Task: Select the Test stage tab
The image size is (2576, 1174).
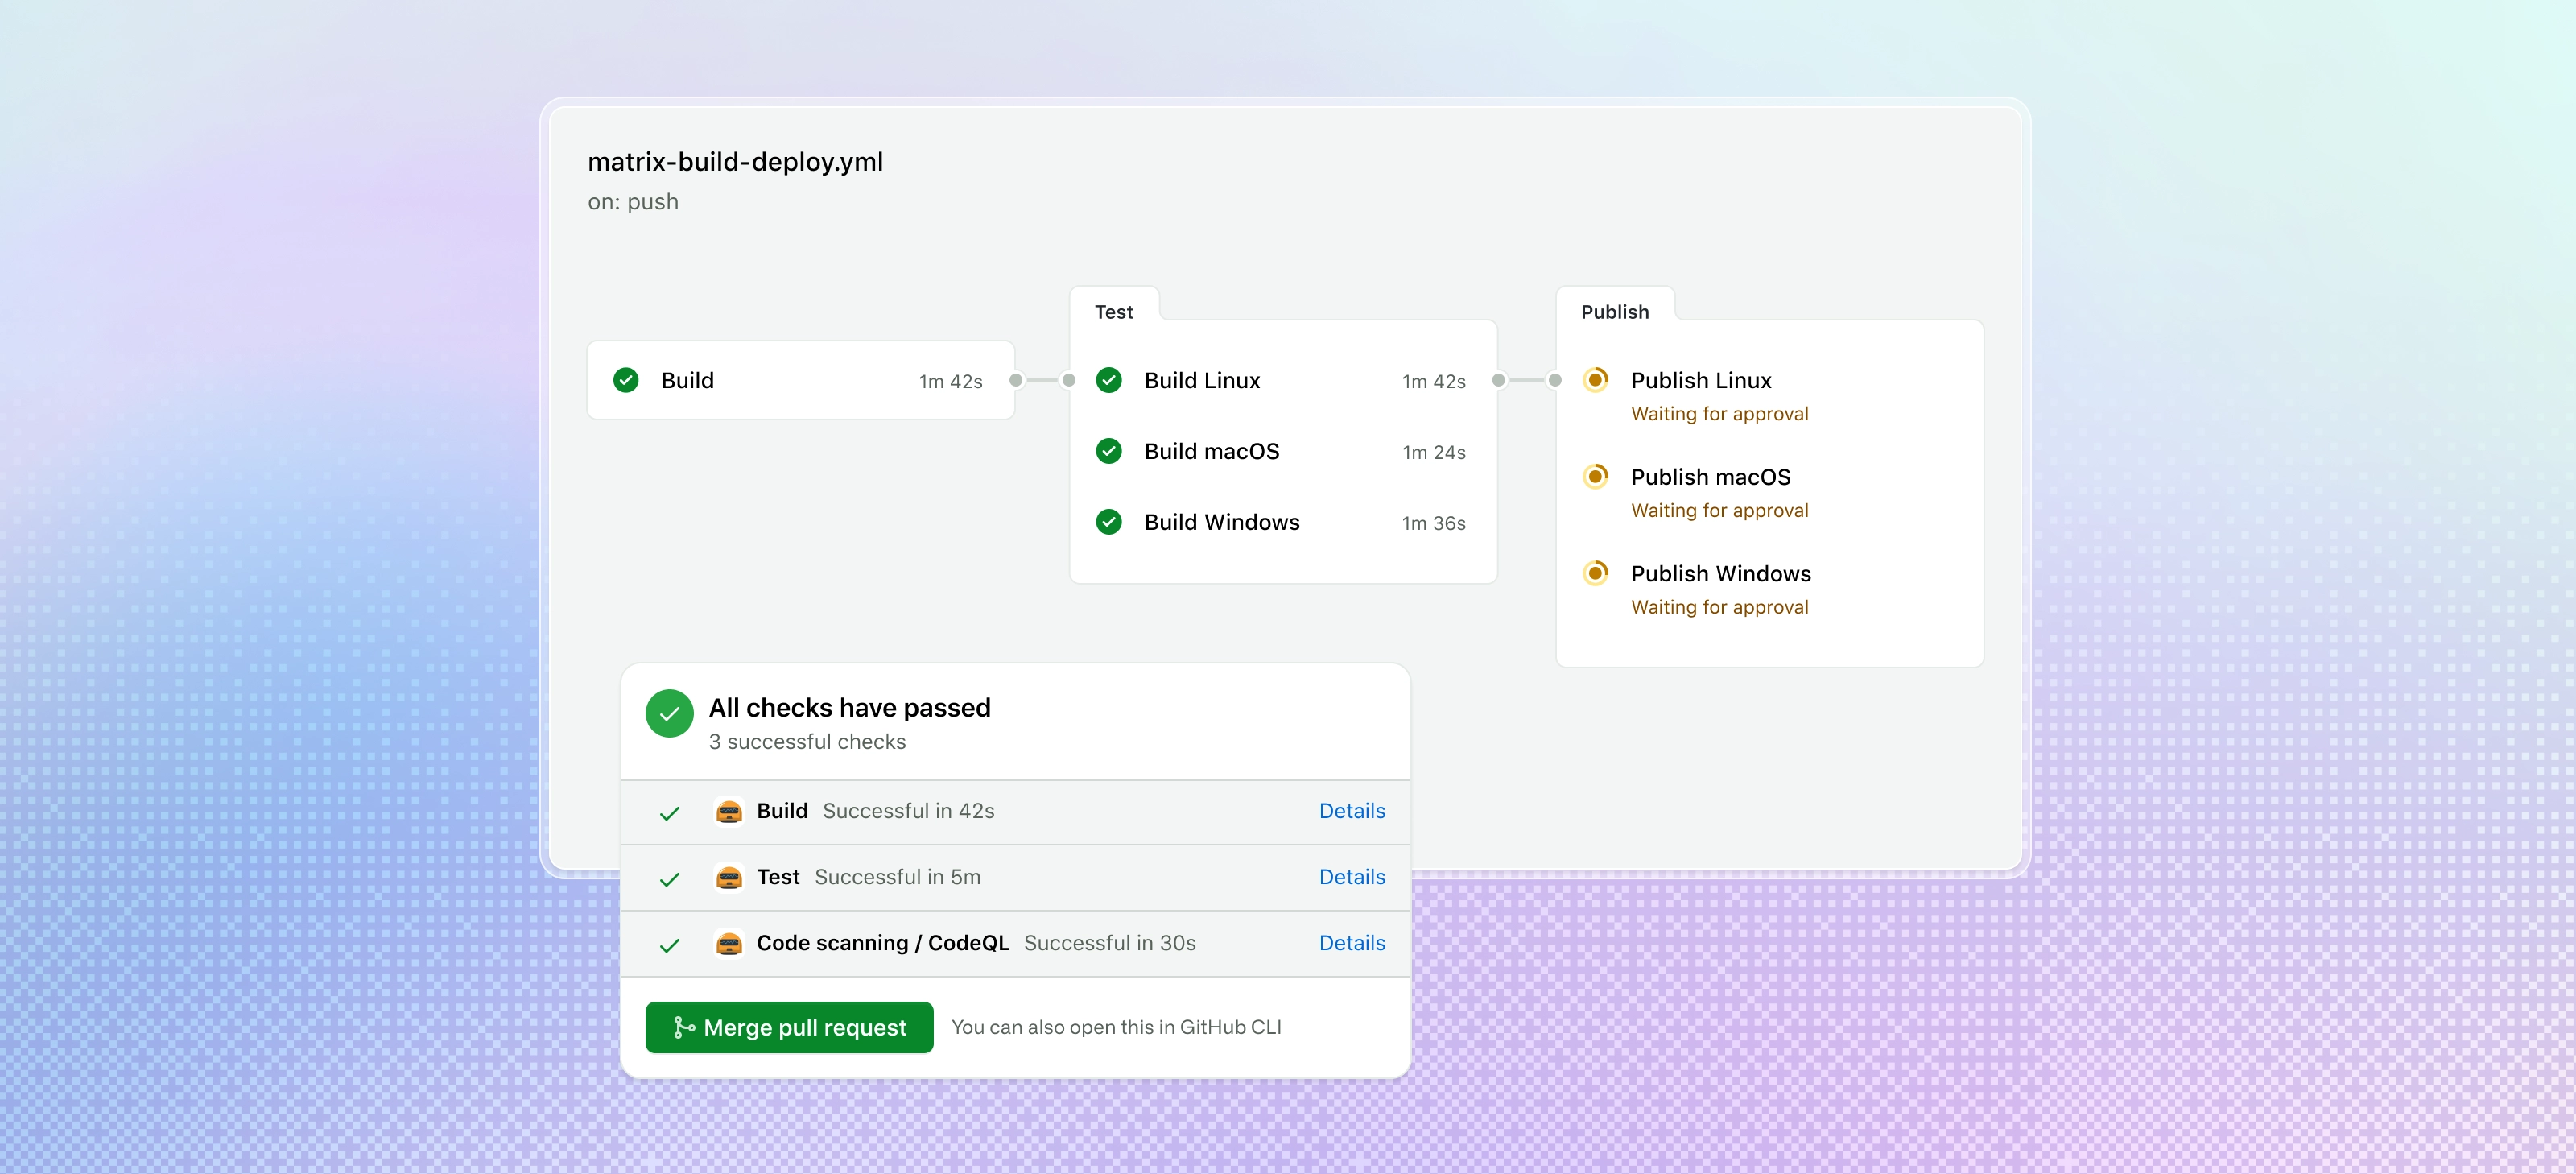Action: click(x=1114, y=311)
